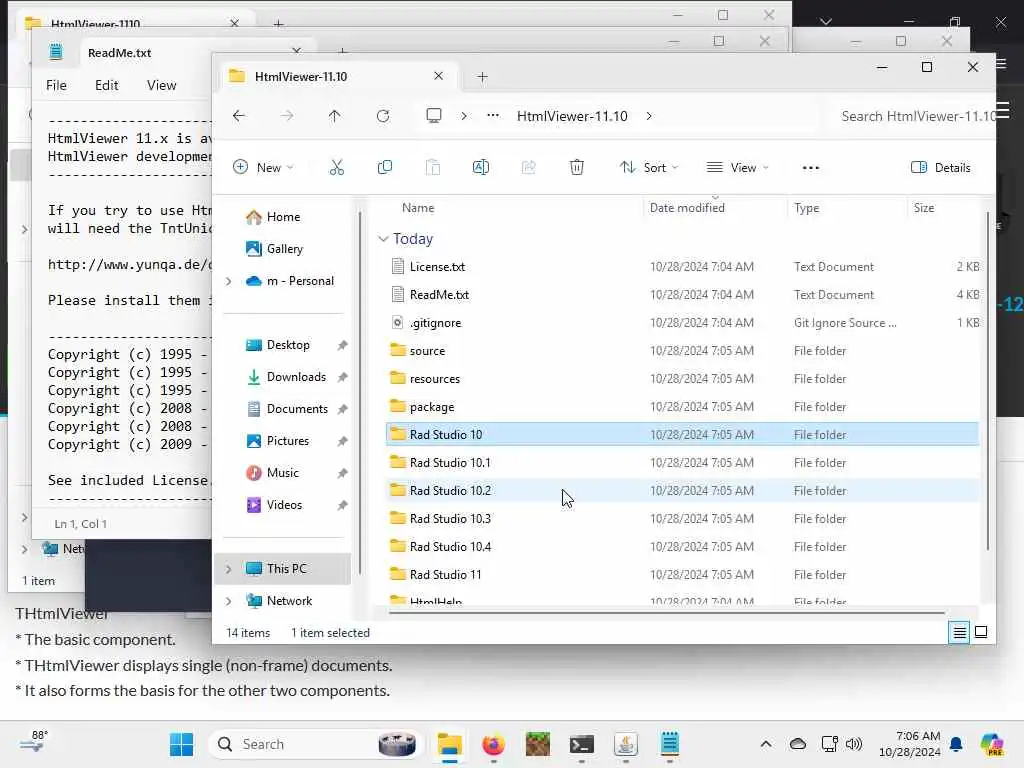Select the source folder
Viewport: 1024px width, 768px height.
pos(682,351)
